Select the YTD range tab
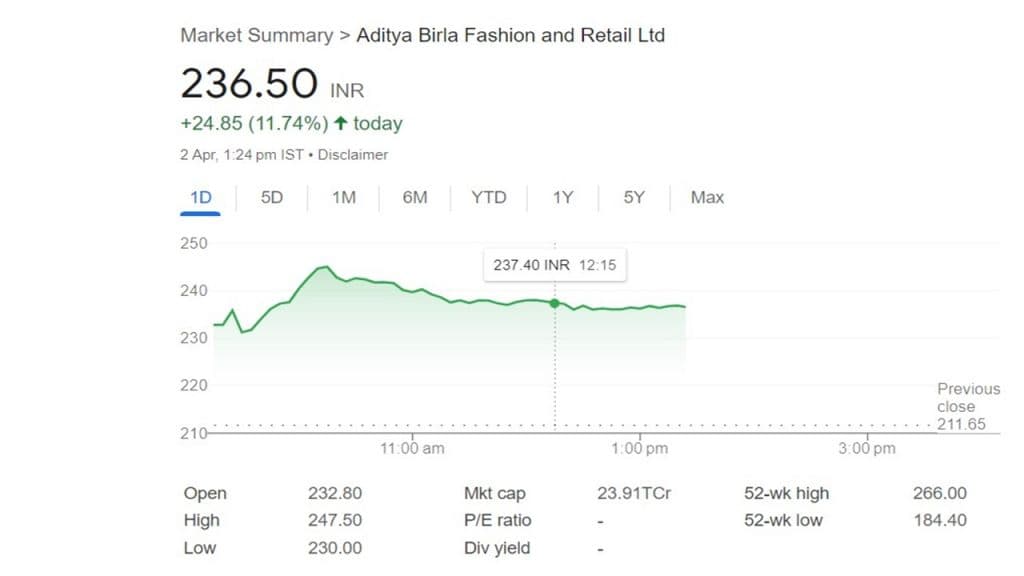This screenshot has height=576, width=1024. coord(489,198)
